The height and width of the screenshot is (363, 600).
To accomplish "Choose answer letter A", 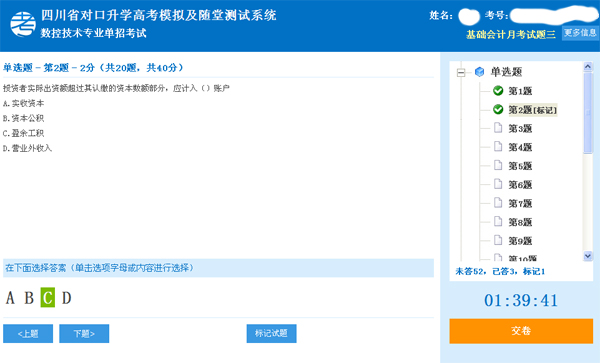I will [10, 298].
